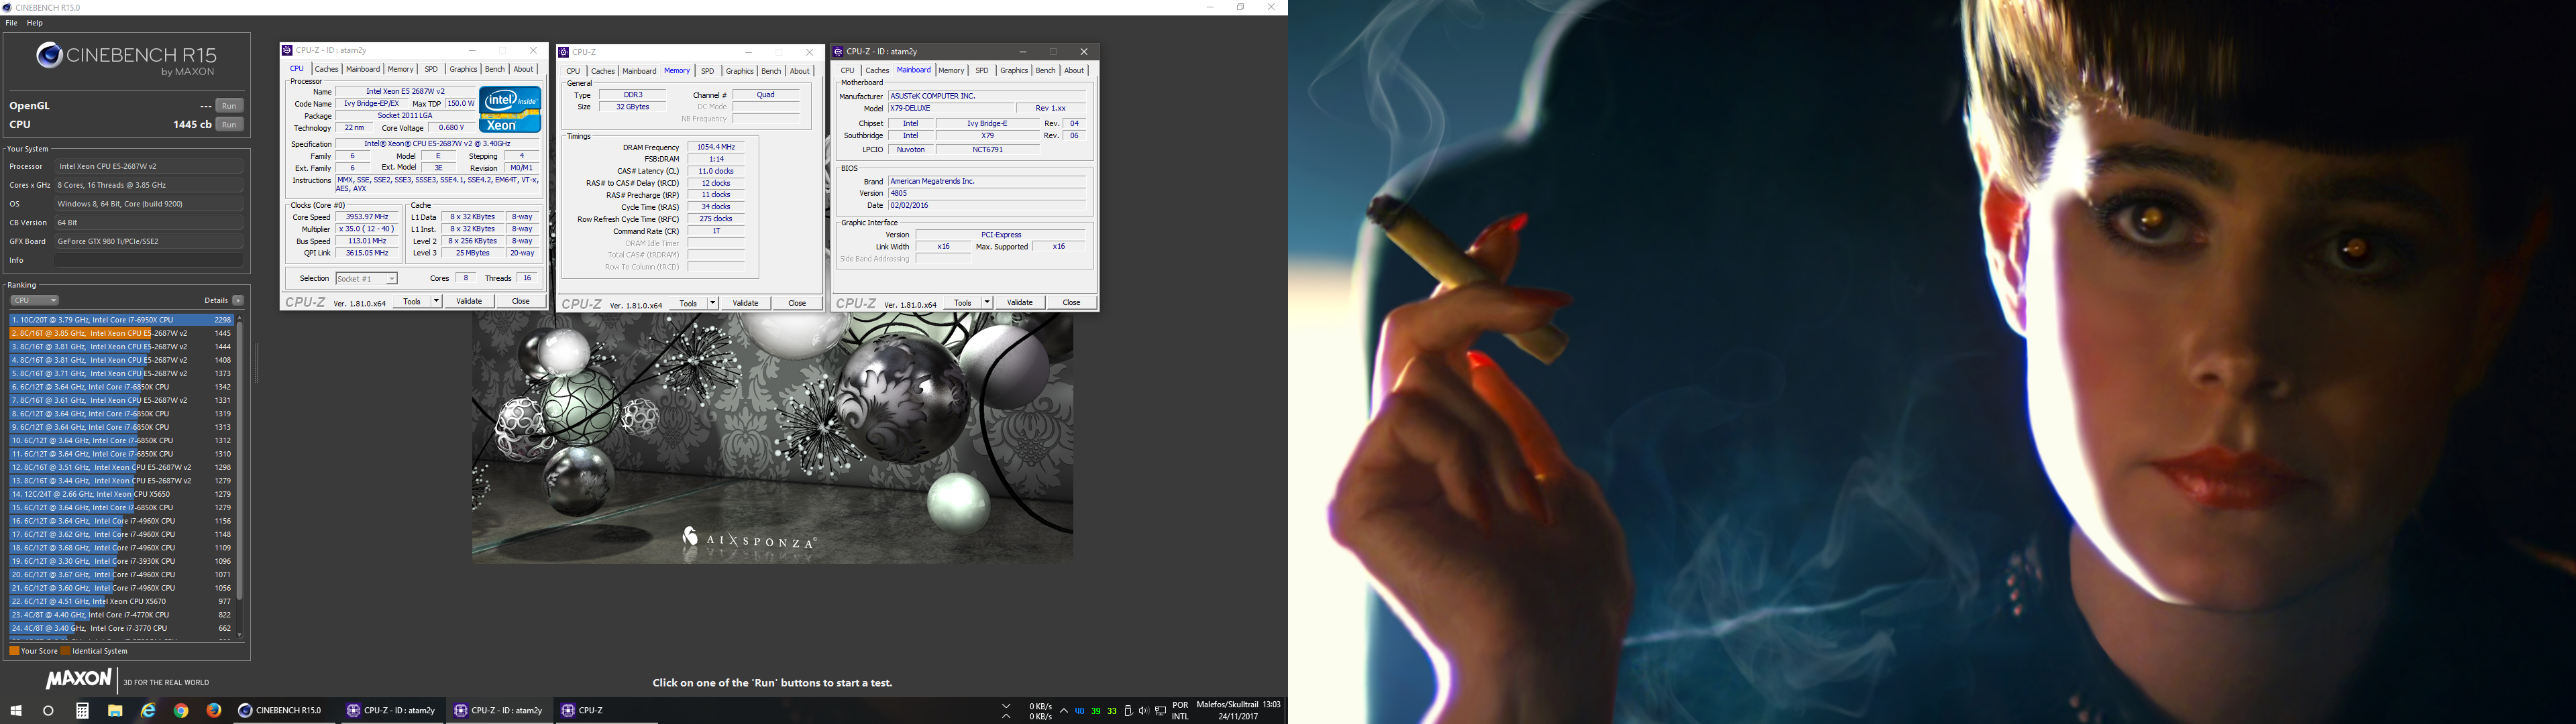Click the Intel Xeon logo in CPU-Z

pos(510,110)
